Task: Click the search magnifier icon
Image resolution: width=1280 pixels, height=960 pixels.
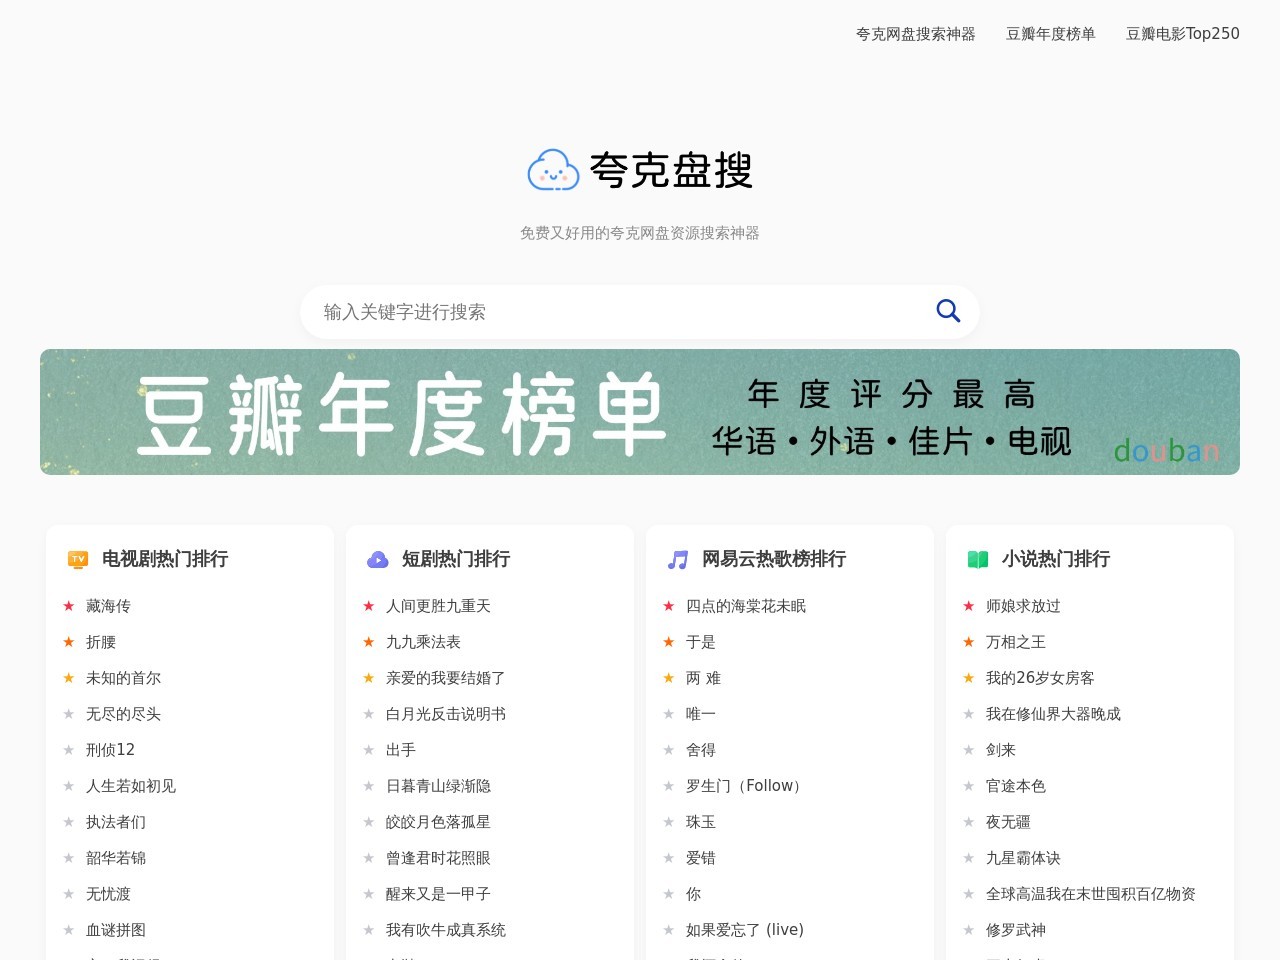Action: 948,311
